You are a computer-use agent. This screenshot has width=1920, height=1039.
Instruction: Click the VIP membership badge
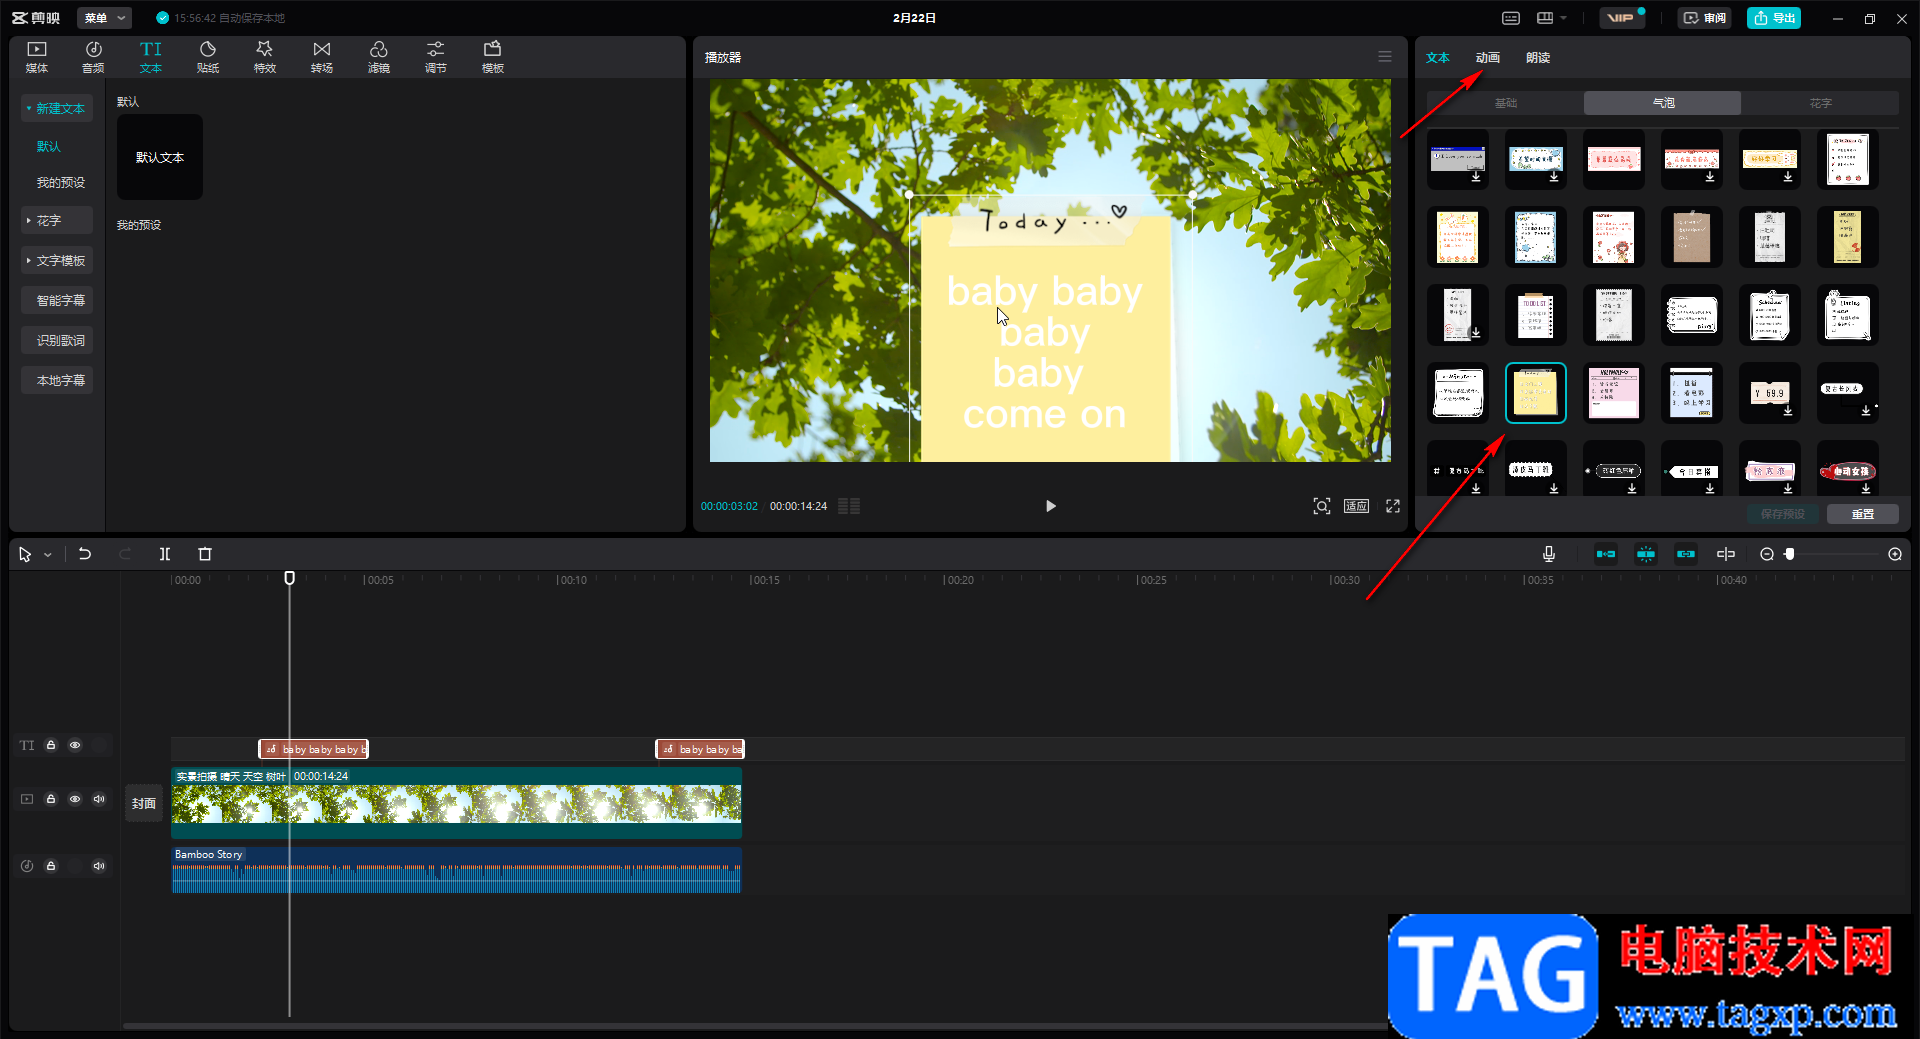pos(1621,18)
